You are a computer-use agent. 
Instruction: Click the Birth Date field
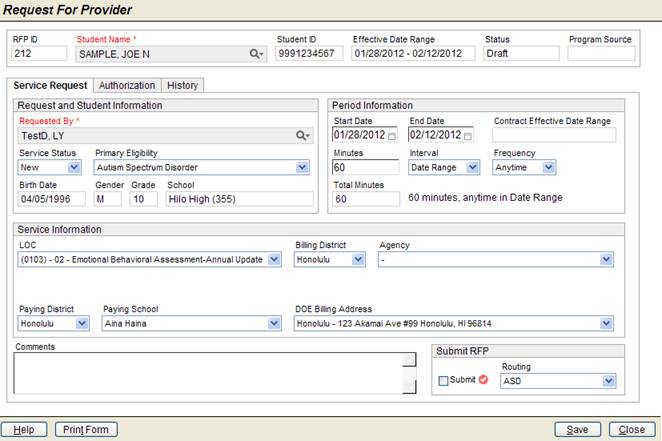52,199
